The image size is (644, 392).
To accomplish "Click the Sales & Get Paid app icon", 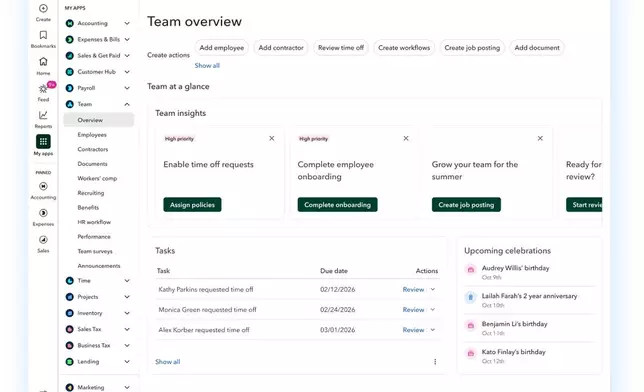I will (70, 55).
